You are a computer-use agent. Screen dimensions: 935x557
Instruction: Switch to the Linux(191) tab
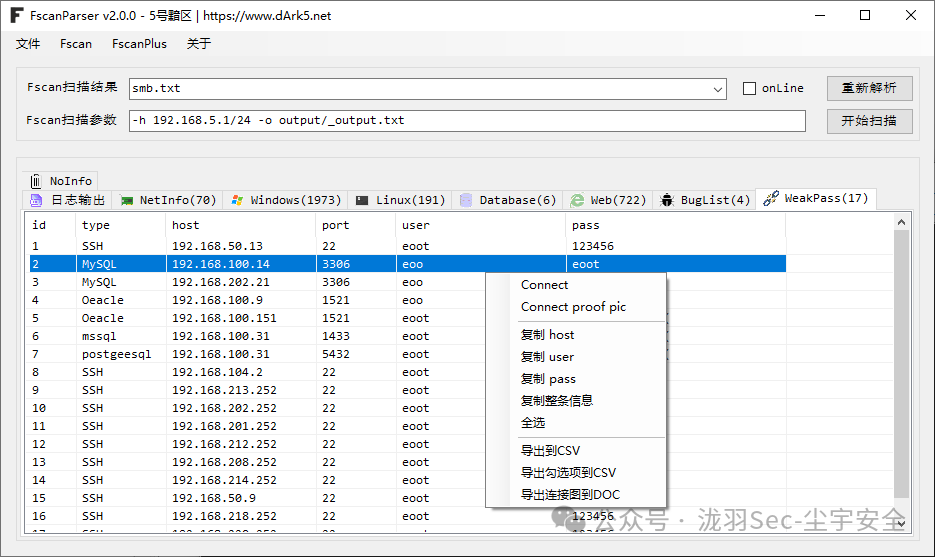400,200
